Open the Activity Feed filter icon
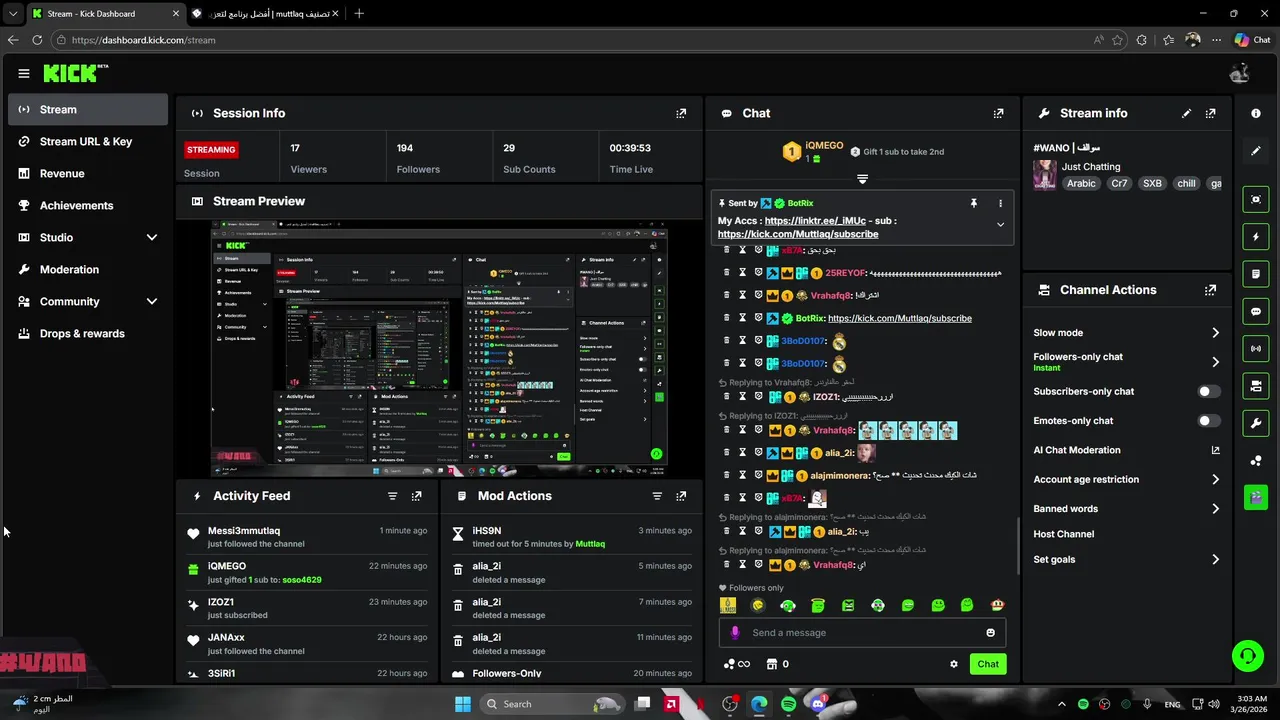Image resolution: width=1280 pixels, height=720 pixels. point(392,496)
